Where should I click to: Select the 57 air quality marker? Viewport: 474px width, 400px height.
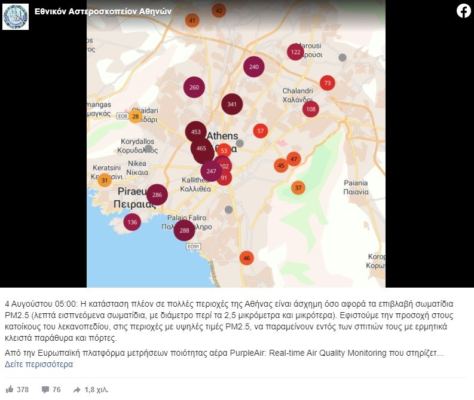point(261,131)
